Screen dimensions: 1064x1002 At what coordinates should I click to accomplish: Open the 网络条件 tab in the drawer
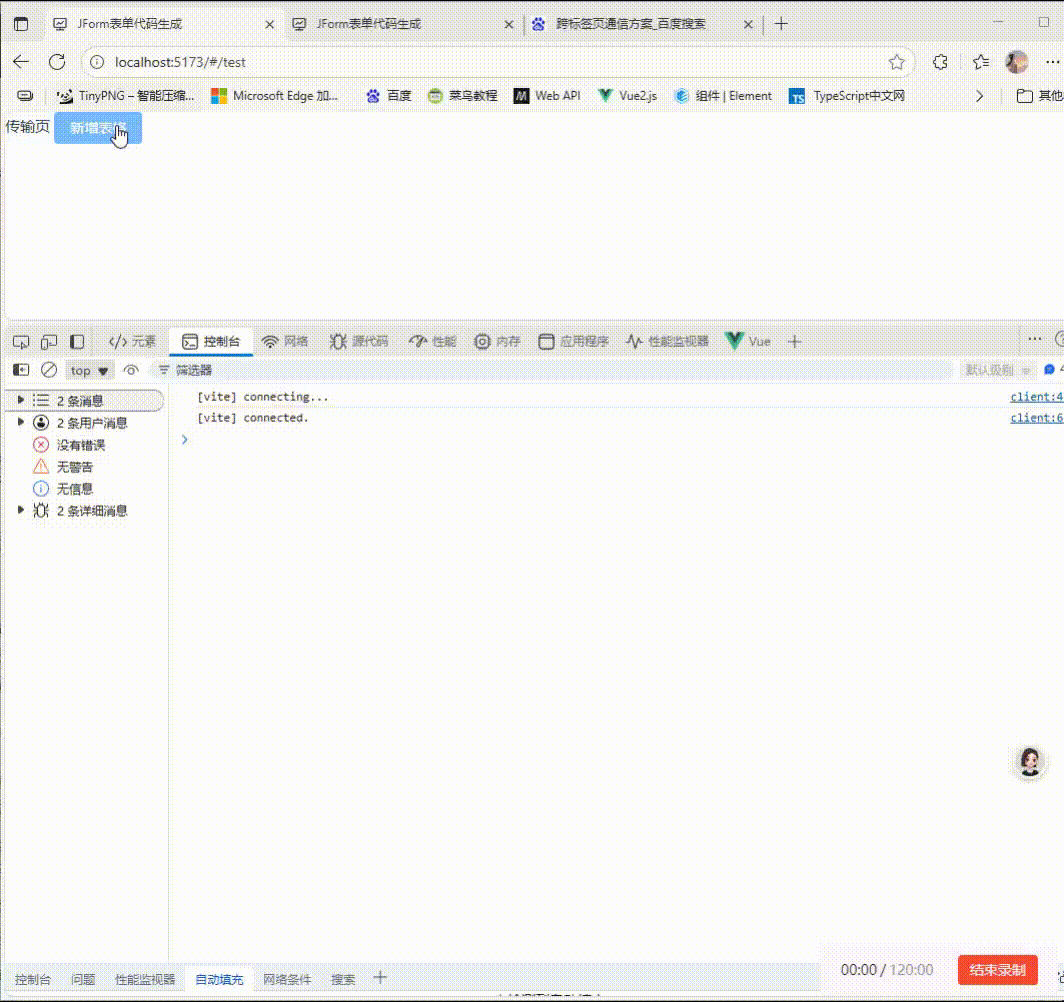point(287,979)
